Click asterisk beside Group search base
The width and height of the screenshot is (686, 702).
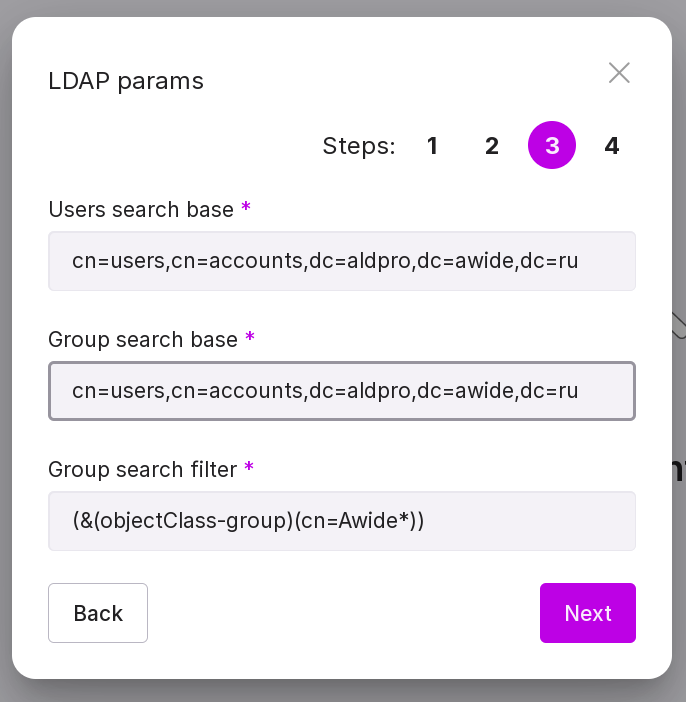tap(250, 338)
